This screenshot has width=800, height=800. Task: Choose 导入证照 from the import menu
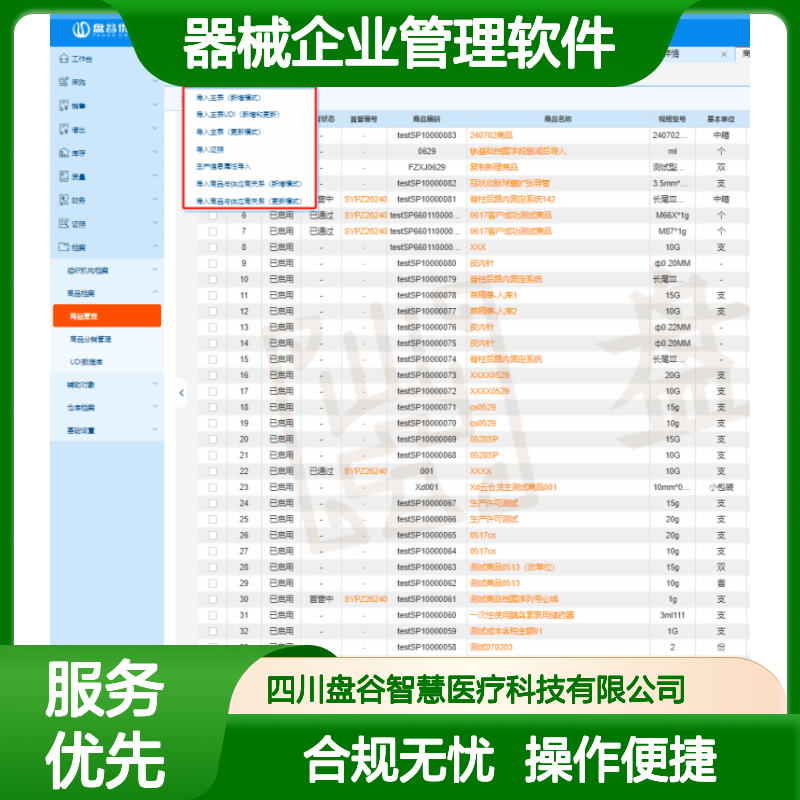[210, 149]
